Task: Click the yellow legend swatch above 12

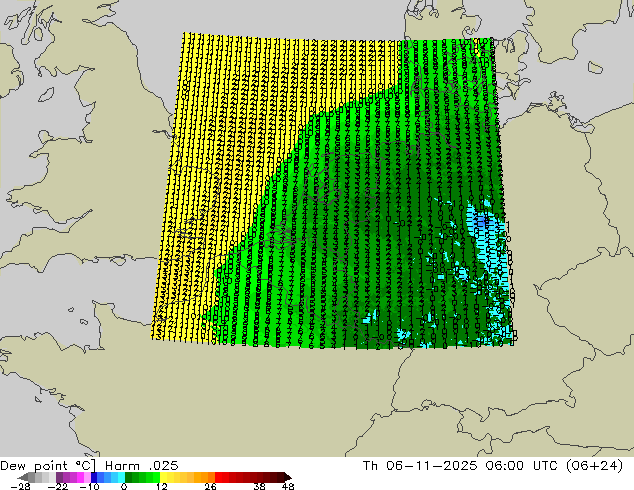Action: click(x=163, y=477)
